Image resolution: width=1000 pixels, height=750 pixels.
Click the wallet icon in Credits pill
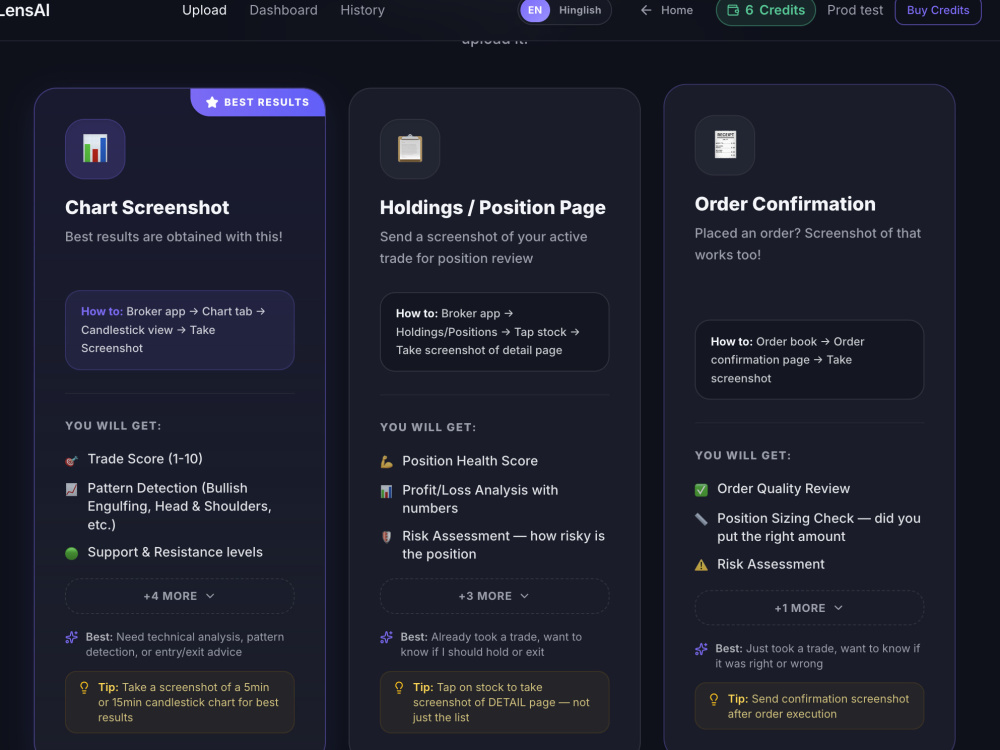(733, 10)
